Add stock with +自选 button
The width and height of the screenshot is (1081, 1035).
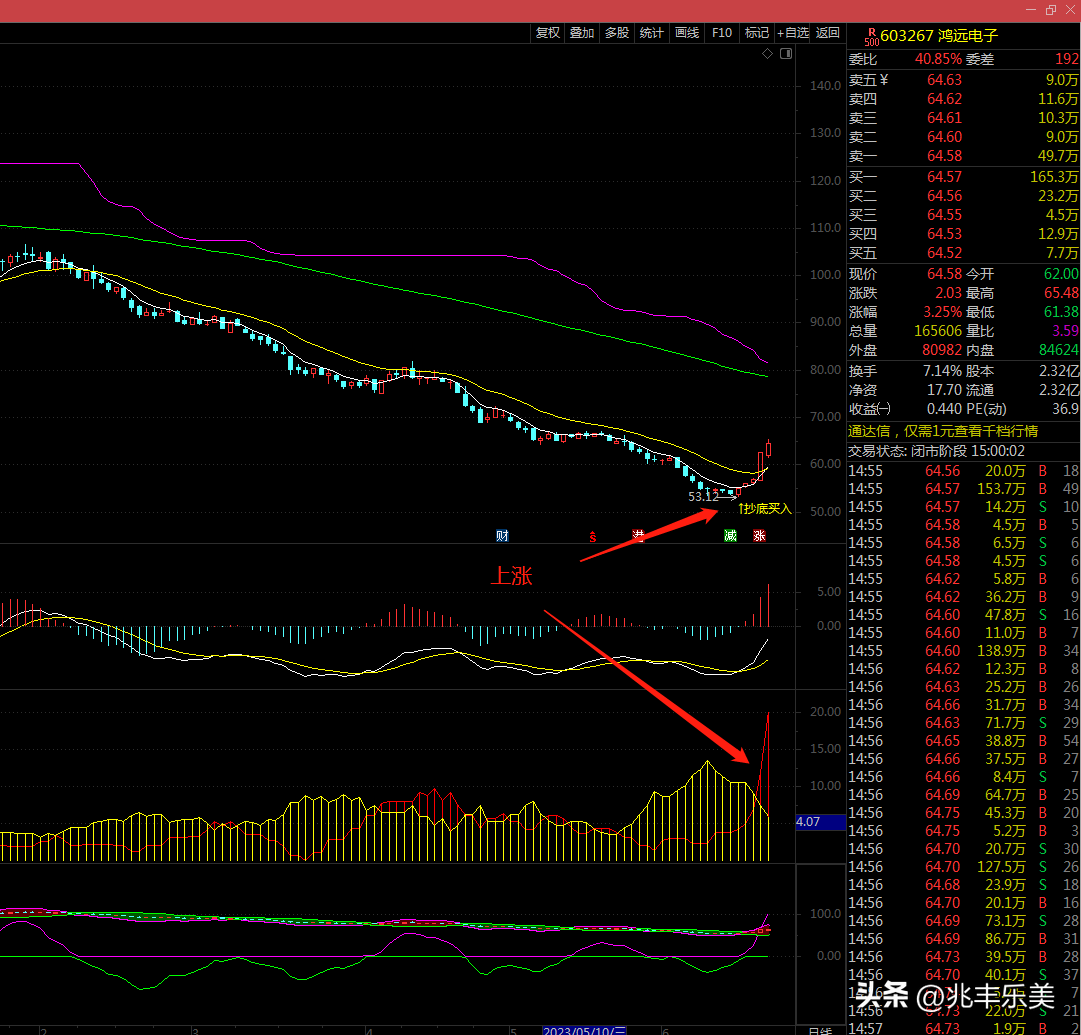(x=793, y=33)
